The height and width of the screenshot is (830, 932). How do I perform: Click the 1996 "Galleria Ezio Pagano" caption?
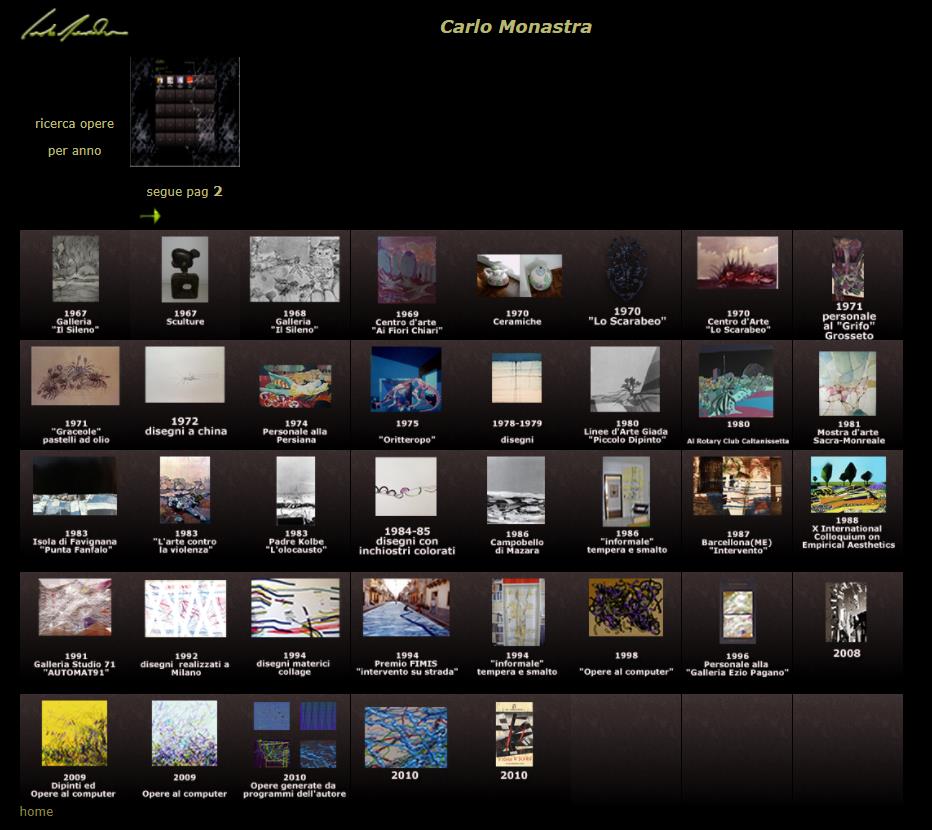tap(737, 672)
